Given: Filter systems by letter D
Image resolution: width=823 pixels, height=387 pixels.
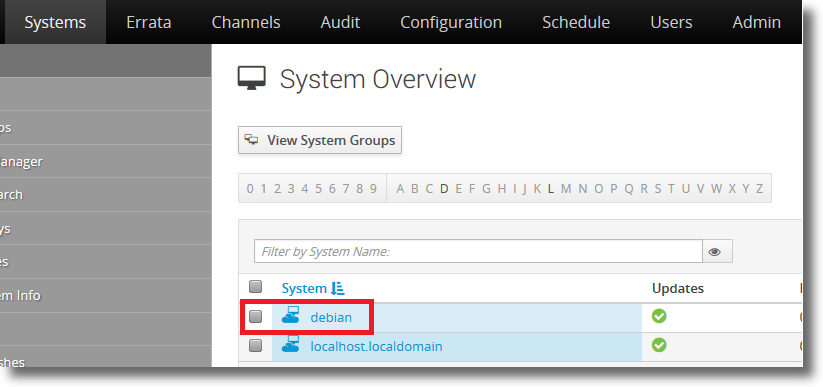Looking at the screenshot, I should click(x=444, y=189).
